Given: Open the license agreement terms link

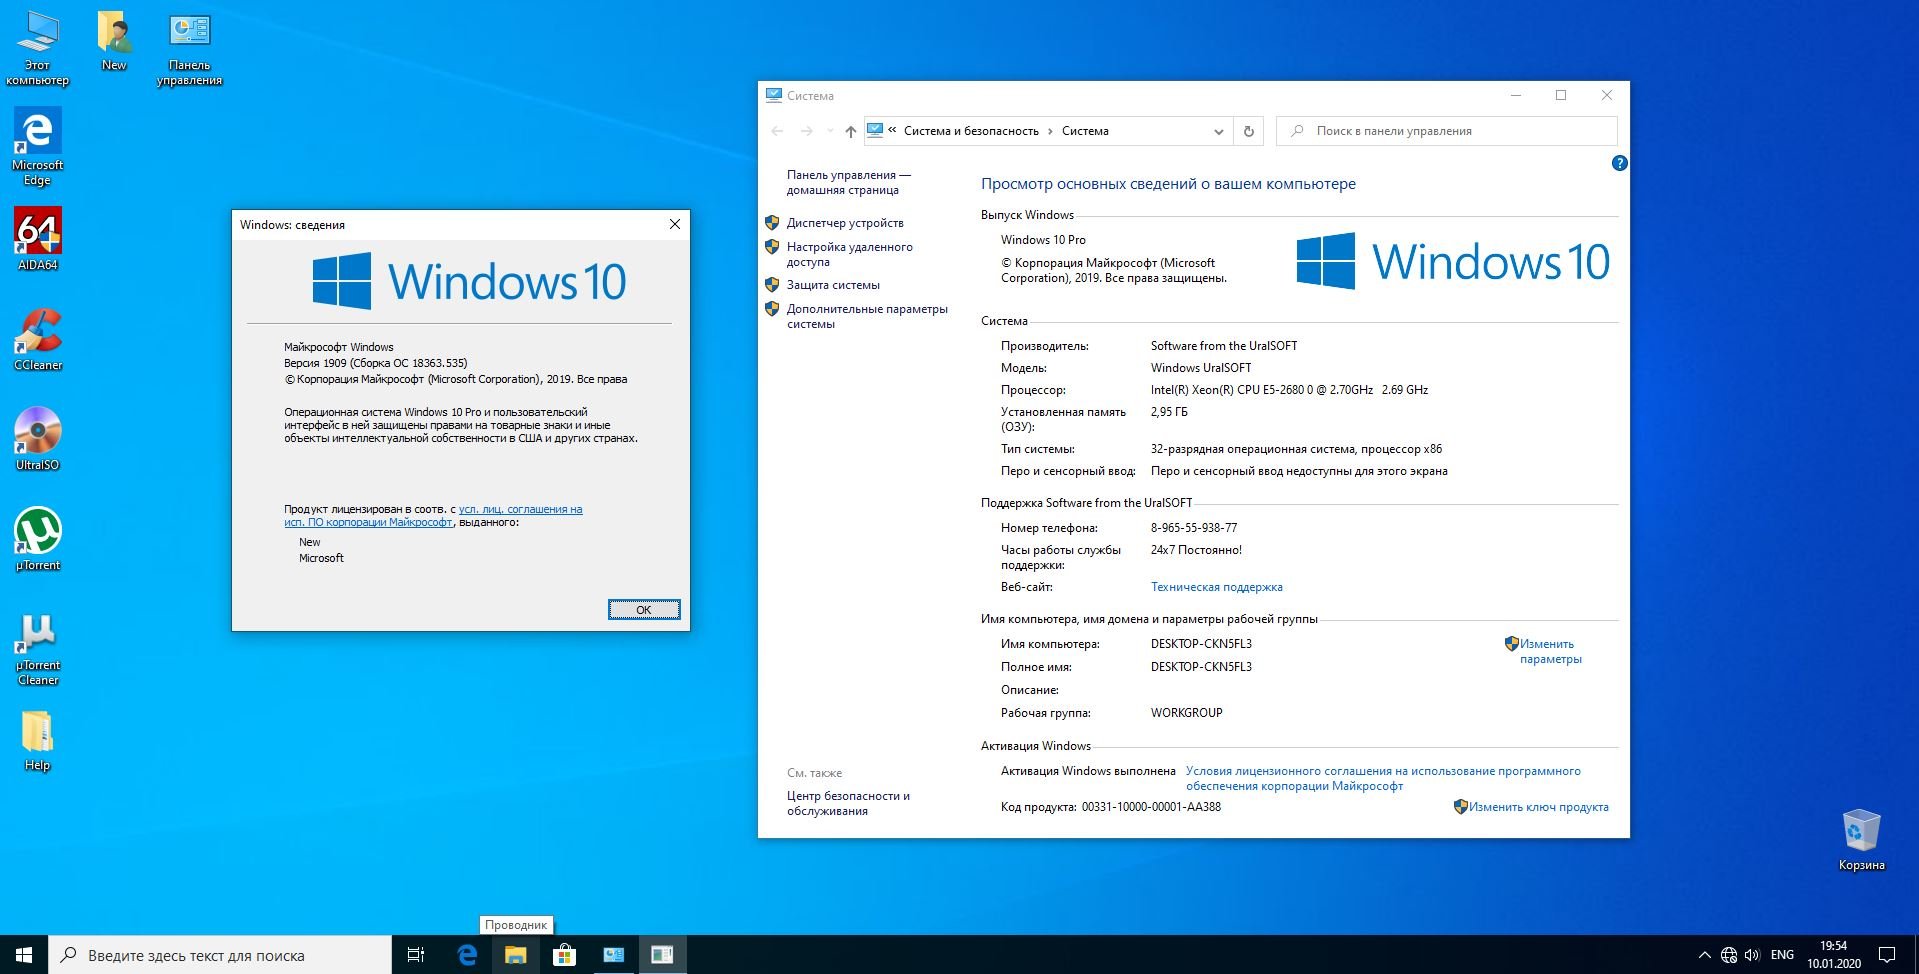Looking at the screenshot, I should coord(1383,778).
